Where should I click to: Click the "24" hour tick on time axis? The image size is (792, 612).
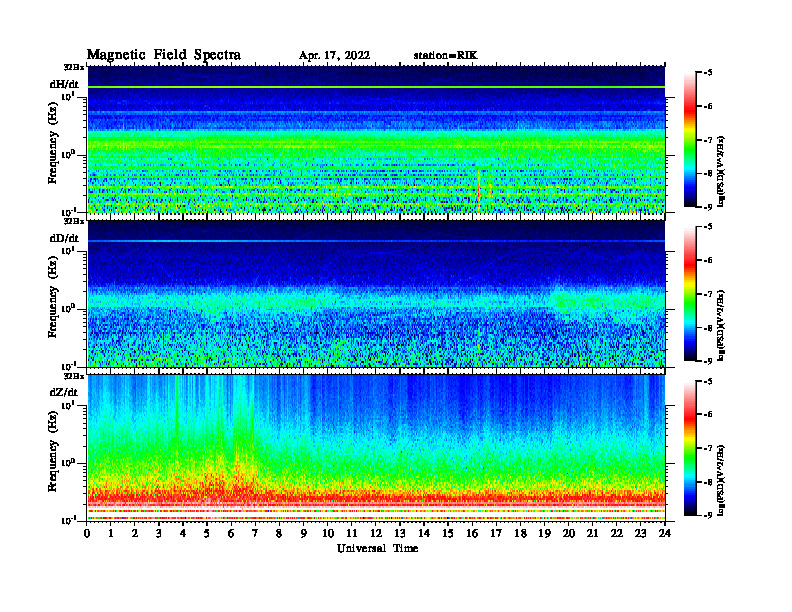pyautogui.click(x=665, y=533)
